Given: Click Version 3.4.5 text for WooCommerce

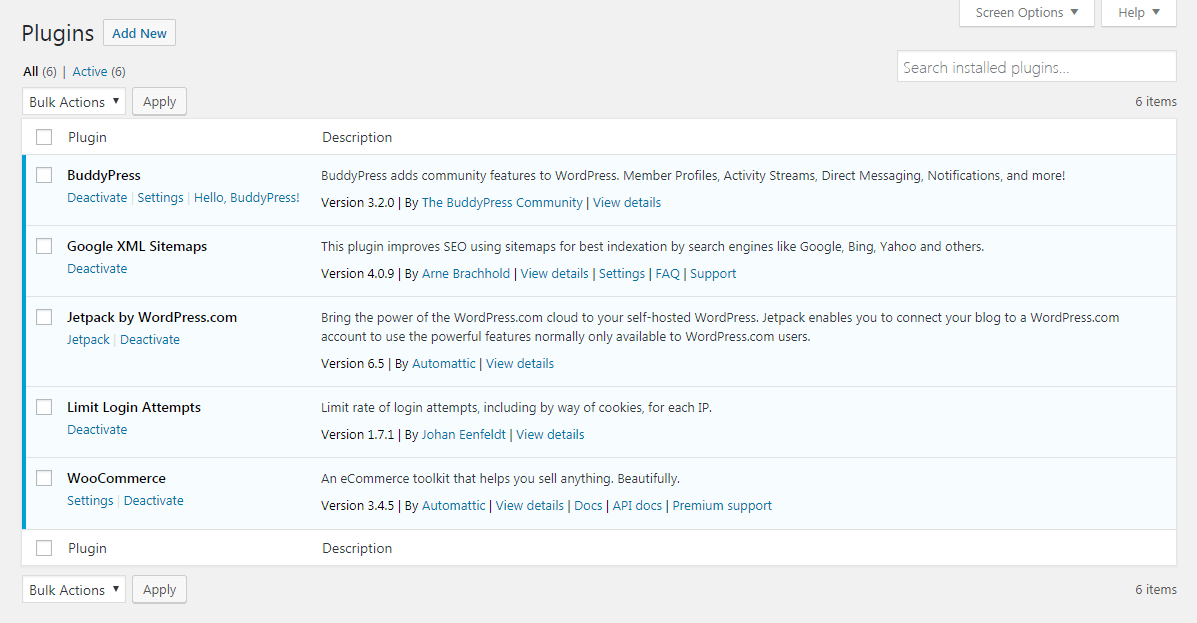Looking at the screenshot, I should click(357, 505).
